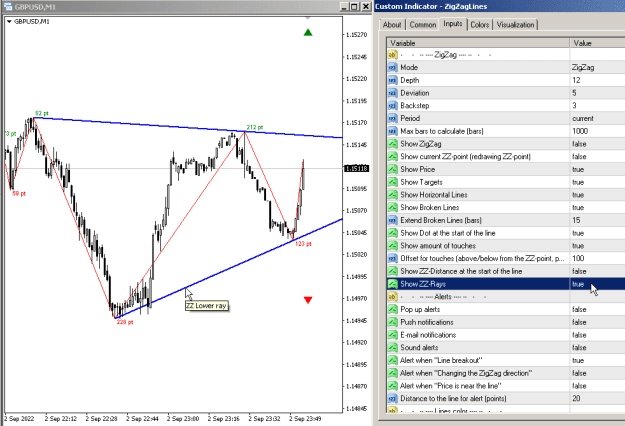Click the Mode row icon

tap(393, 67)
